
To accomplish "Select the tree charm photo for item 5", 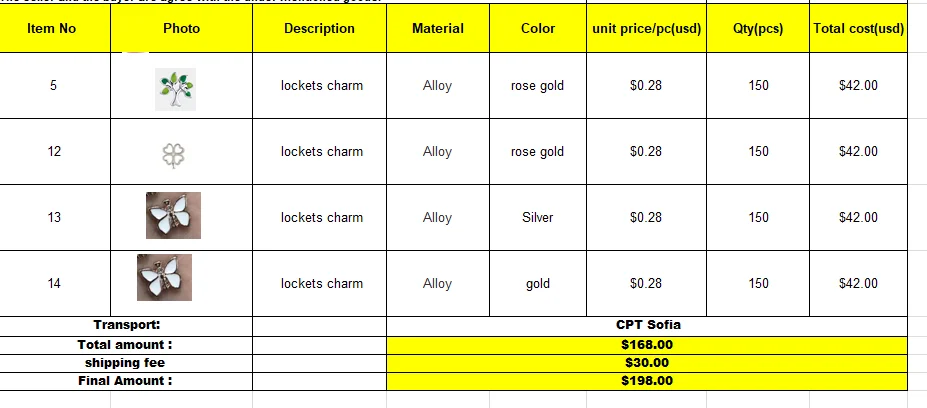I will point(176,89).
